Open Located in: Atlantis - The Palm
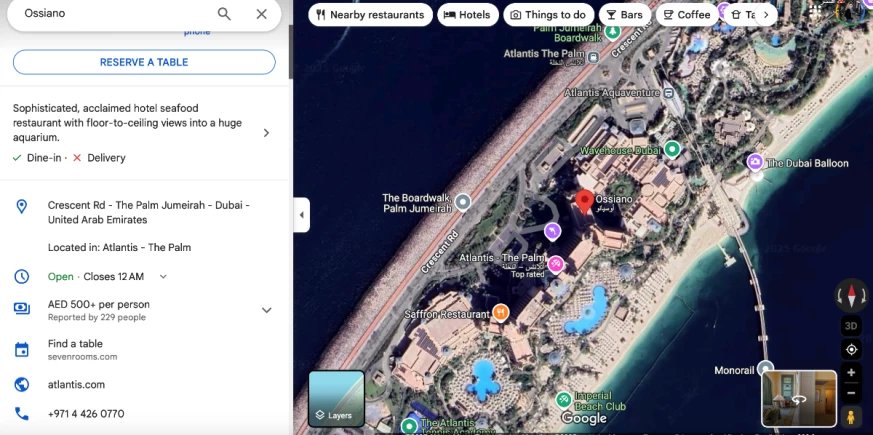 point(119,247)
